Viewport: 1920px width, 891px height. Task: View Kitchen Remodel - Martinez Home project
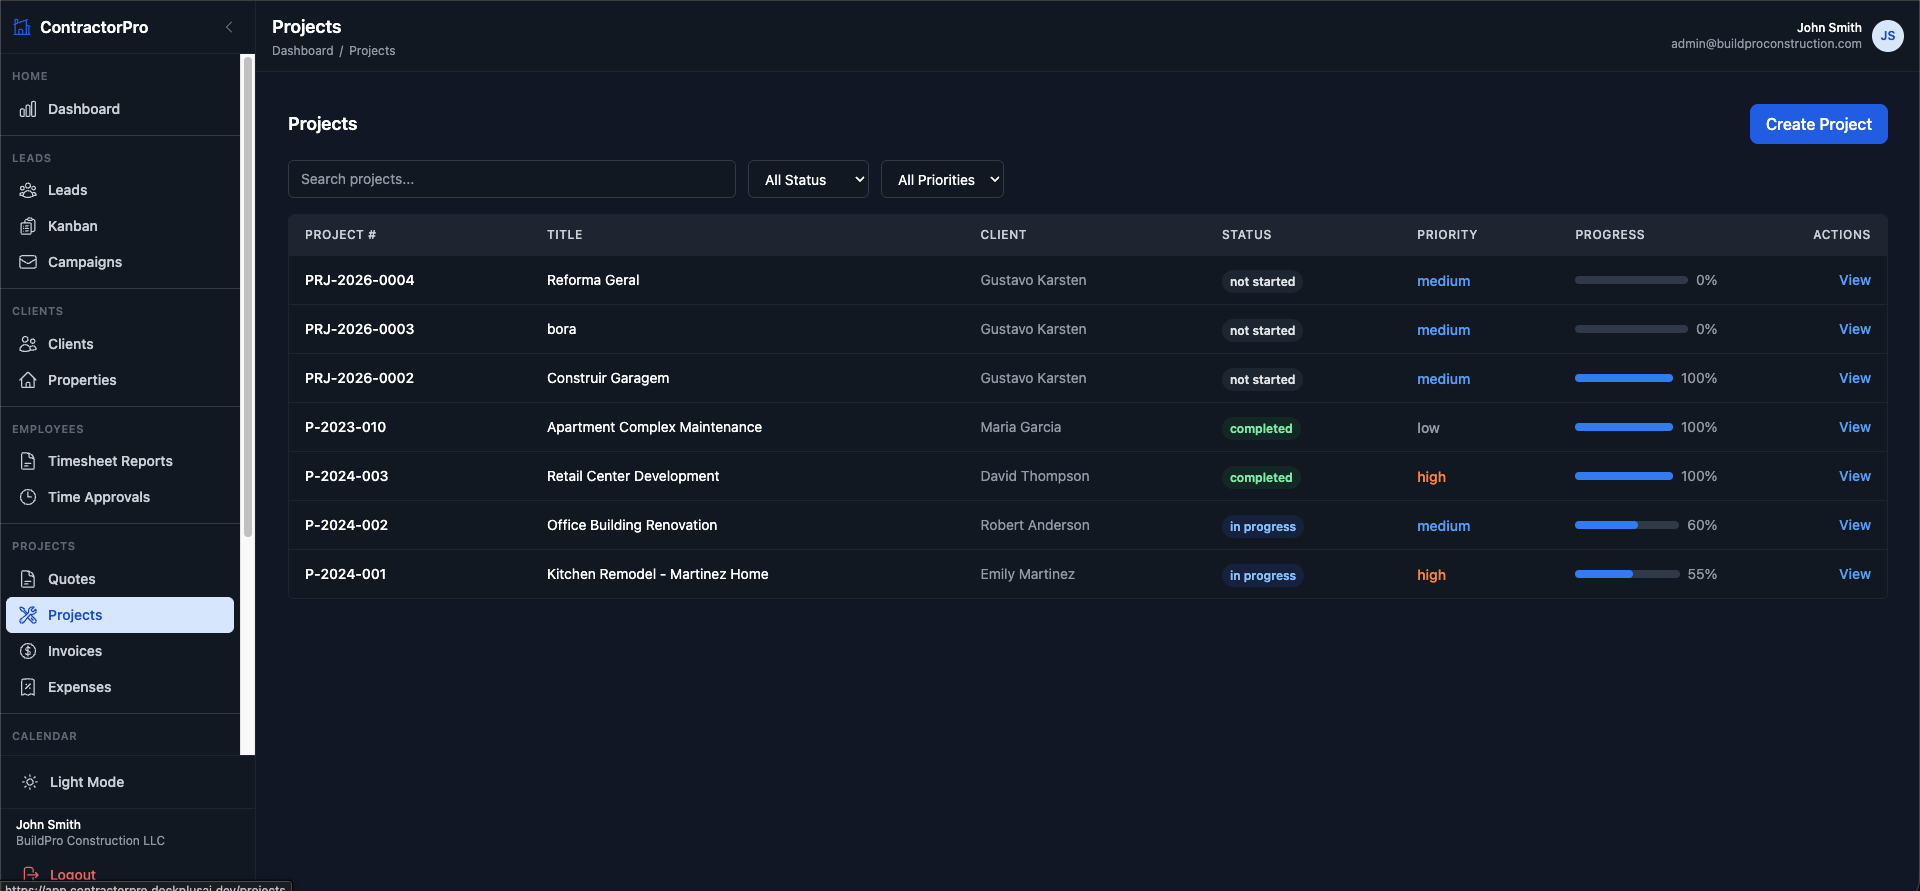1854,574
